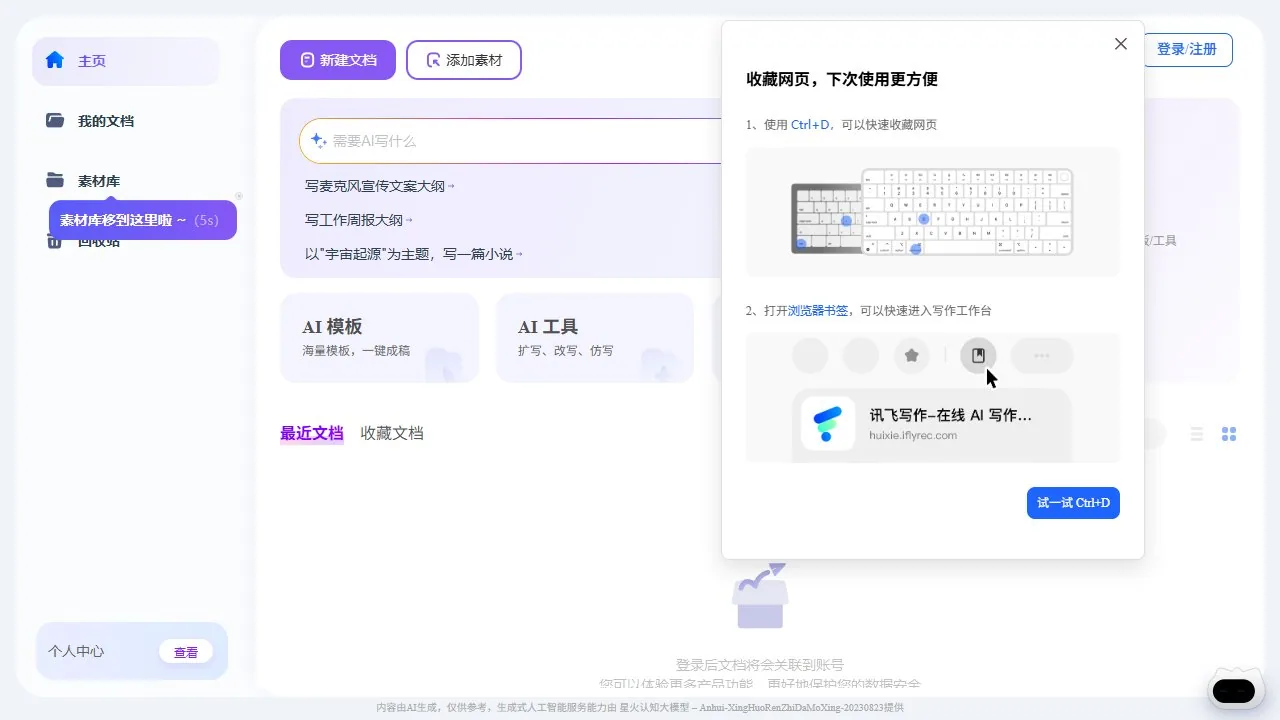This screenshot has height=720, width=1280.
Task: Close the 收藏网页 popup with the X
Action: point(1121,44)
